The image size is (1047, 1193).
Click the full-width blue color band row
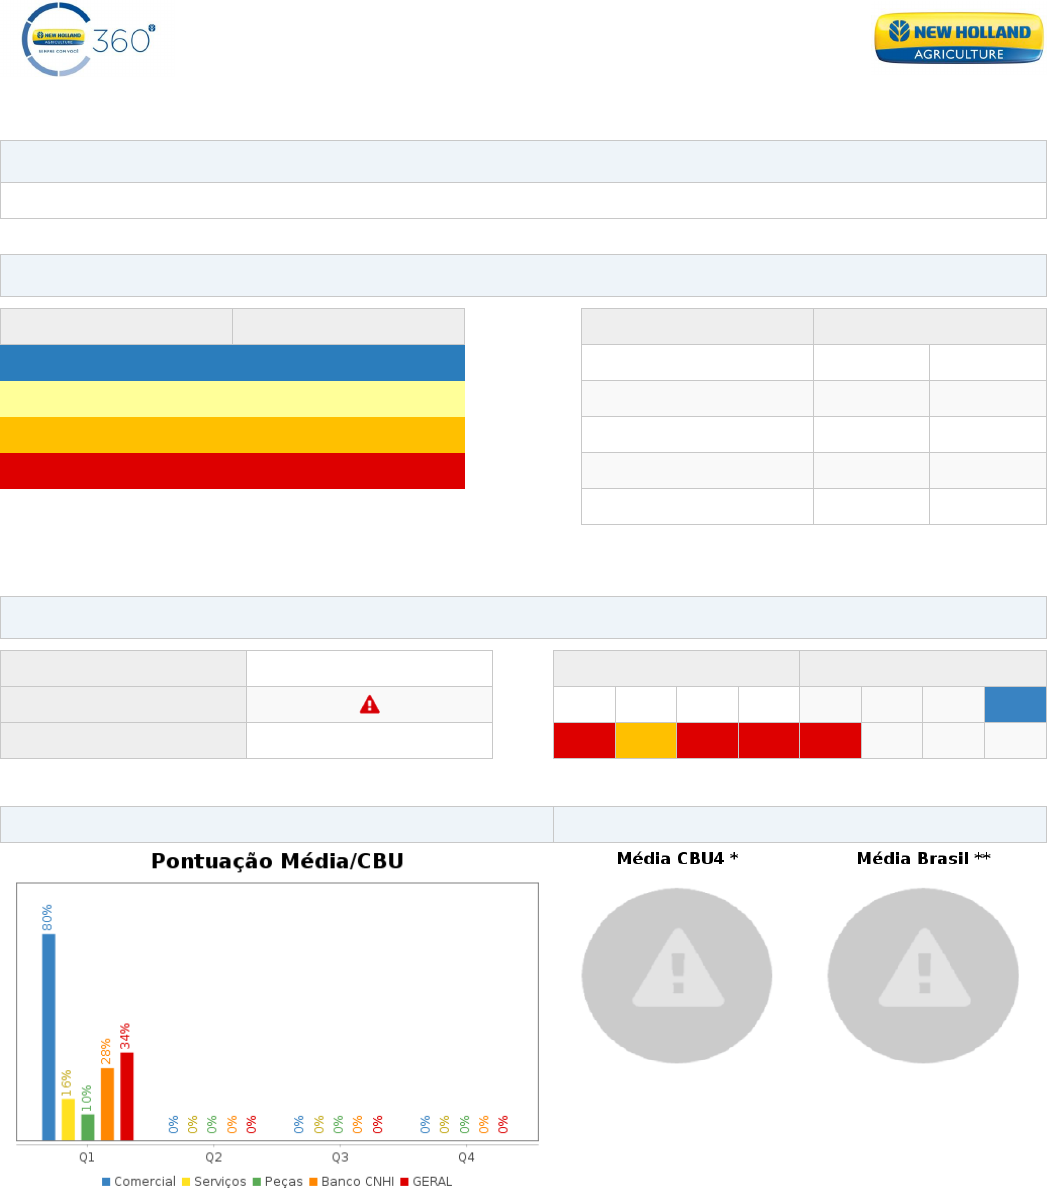click(232, 363)
